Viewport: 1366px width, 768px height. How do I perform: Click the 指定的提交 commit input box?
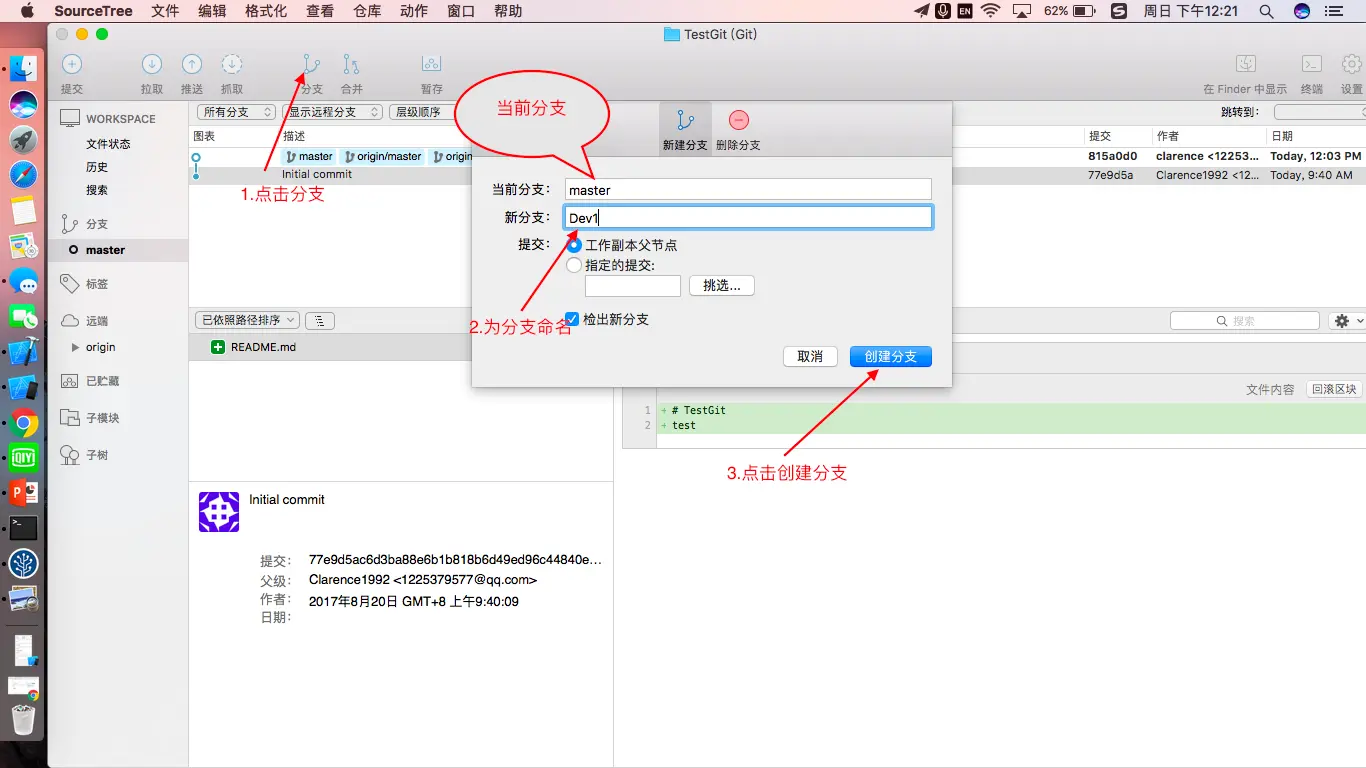coord(633,286)
